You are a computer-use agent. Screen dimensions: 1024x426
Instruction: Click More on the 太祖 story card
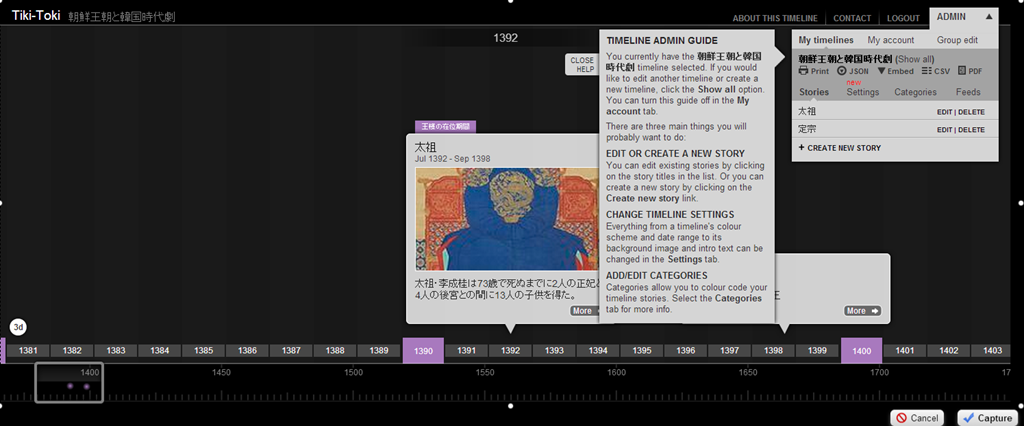tap(585, 311)
